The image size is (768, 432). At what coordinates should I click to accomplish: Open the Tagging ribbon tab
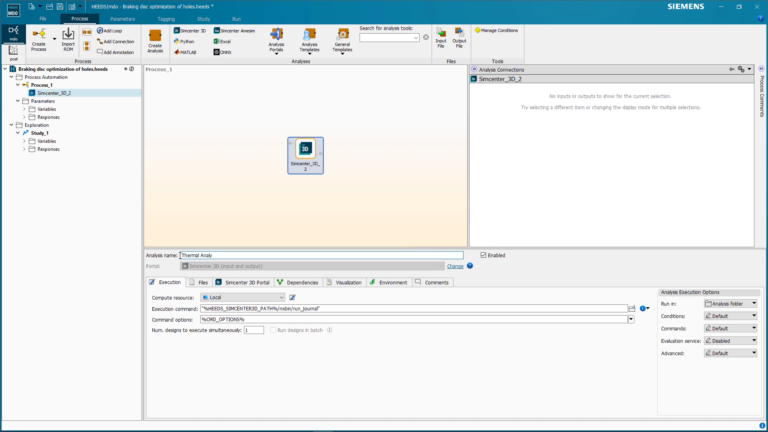(166, 19)
